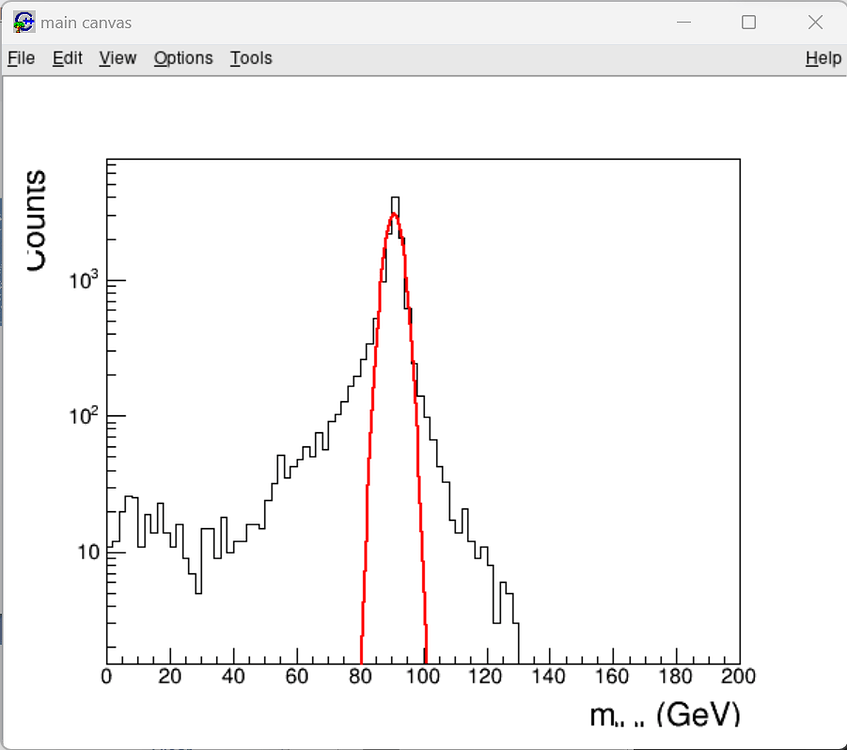Click the y-axis label 10^3
Screen dimensions: 847x750
[84, 280]
